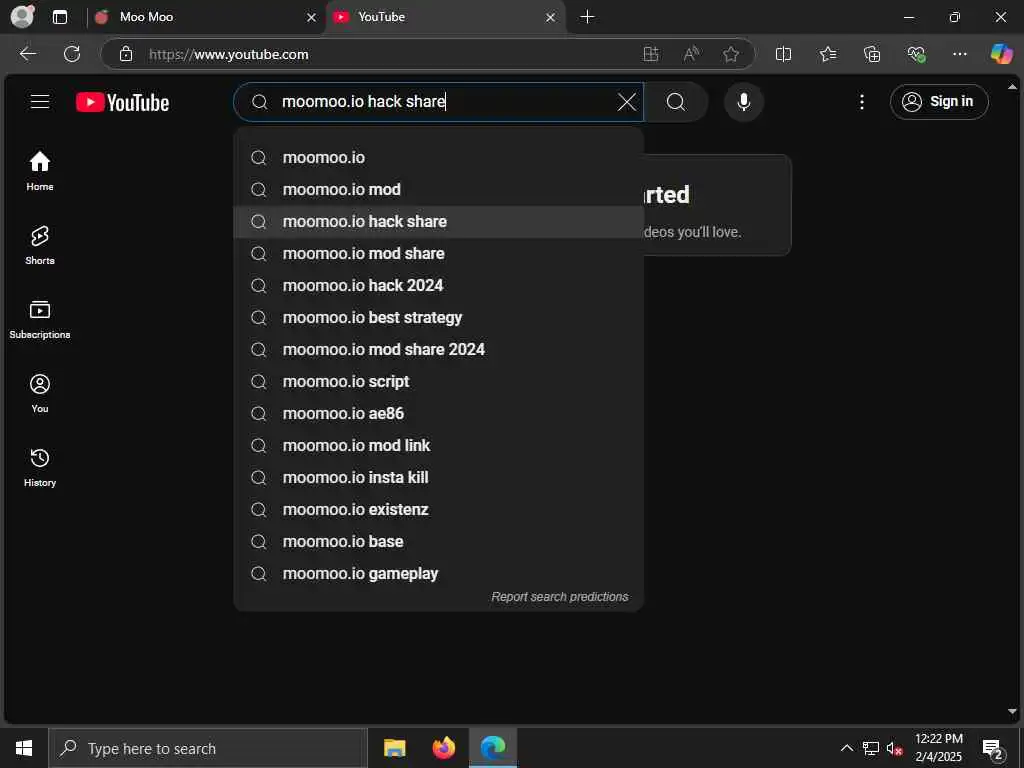The width and height of the screenshot is (1024, 768).
Task: Go to Home in sidebar
Action: [40, 171]
